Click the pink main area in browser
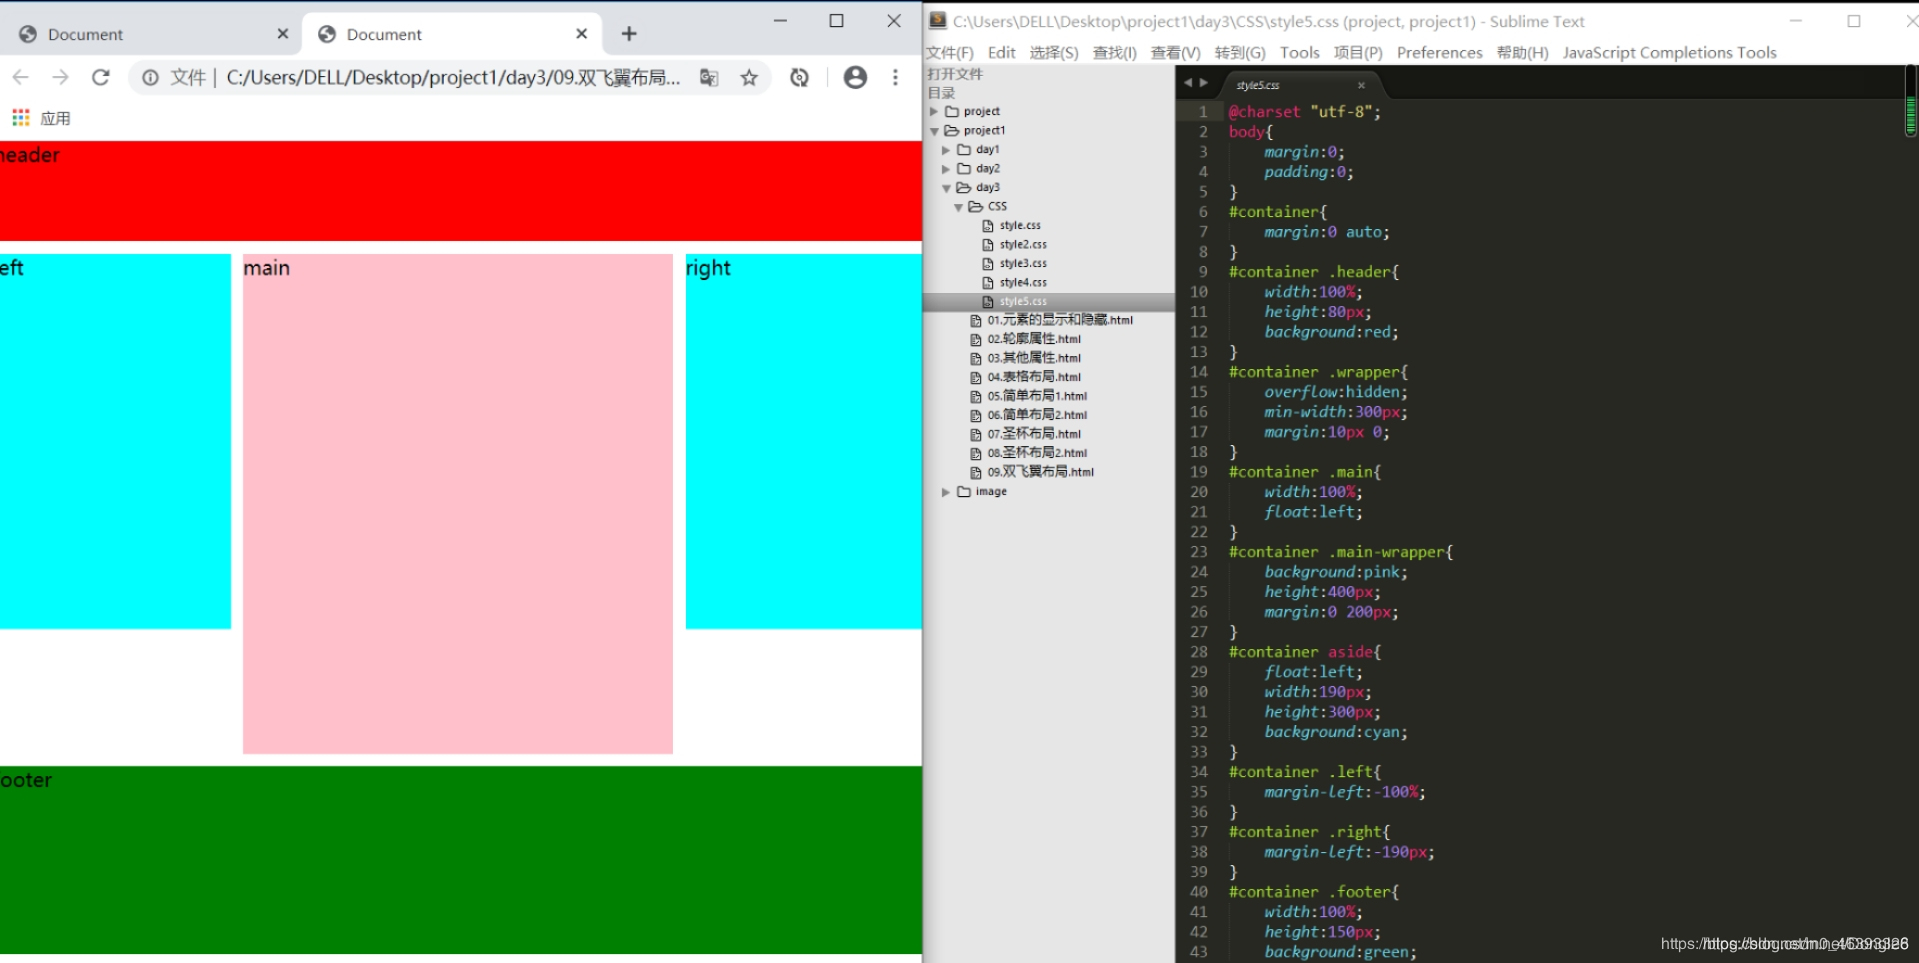Screen dimensions: 1919x963 point(458,503)
